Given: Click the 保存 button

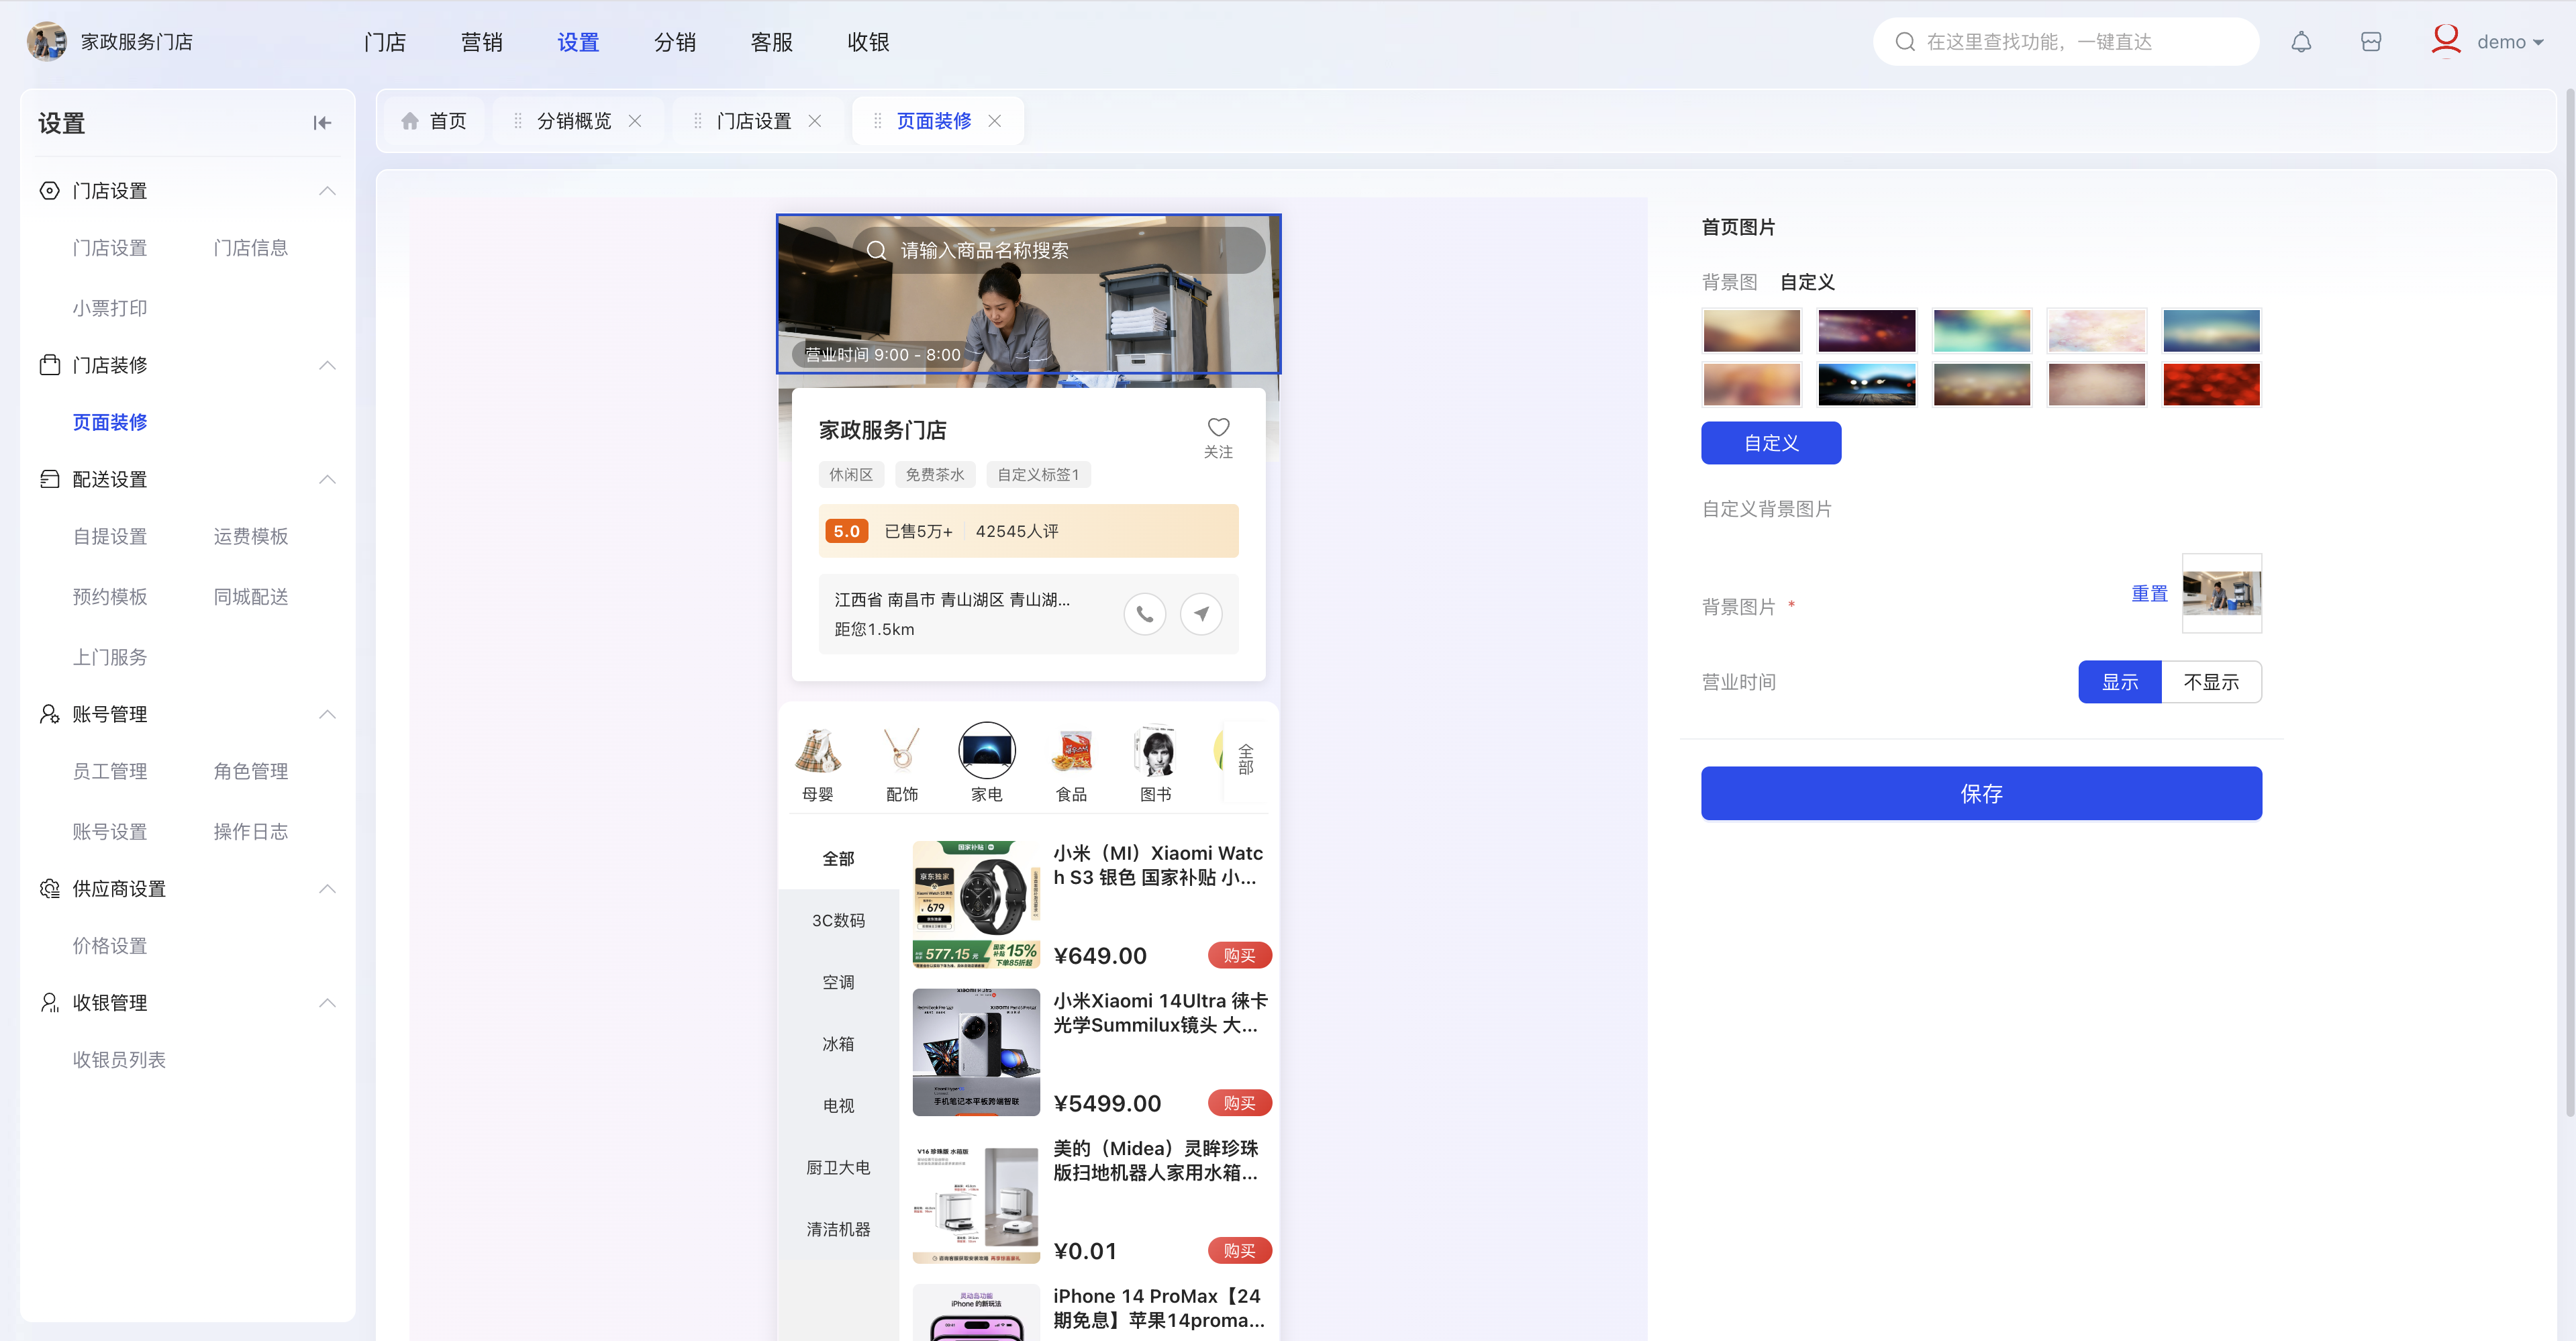Looking at the screenshot, I should coord(1980,794).
